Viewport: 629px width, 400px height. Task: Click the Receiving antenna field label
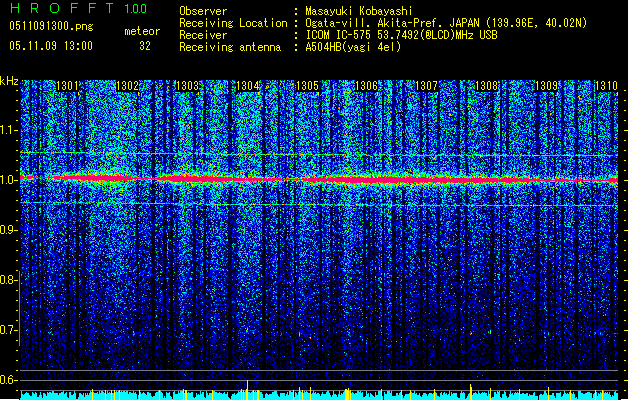230,47
